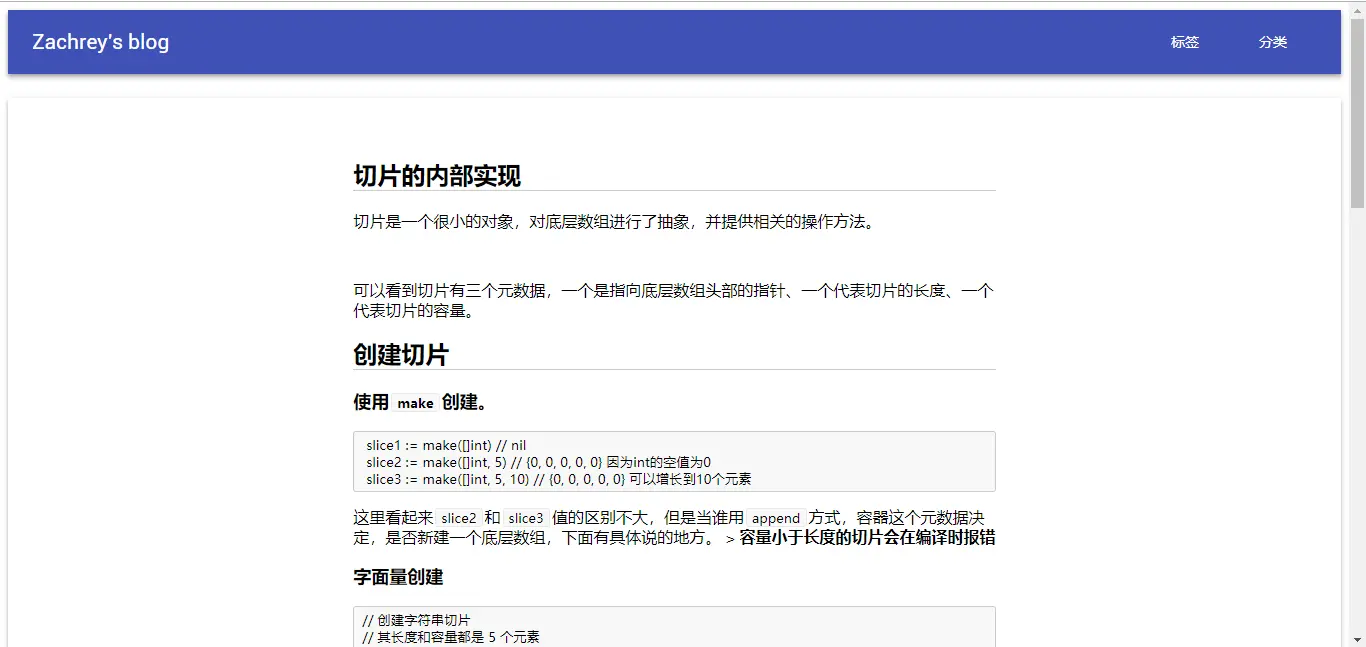Click the "Zachrey's blog" site title
This screenshot has height=647, width=1366.
(99, 41)
